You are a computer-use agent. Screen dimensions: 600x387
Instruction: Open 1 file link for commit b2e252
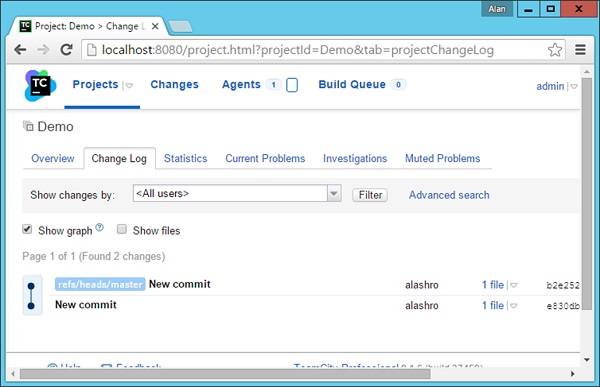tap(493, 285)
